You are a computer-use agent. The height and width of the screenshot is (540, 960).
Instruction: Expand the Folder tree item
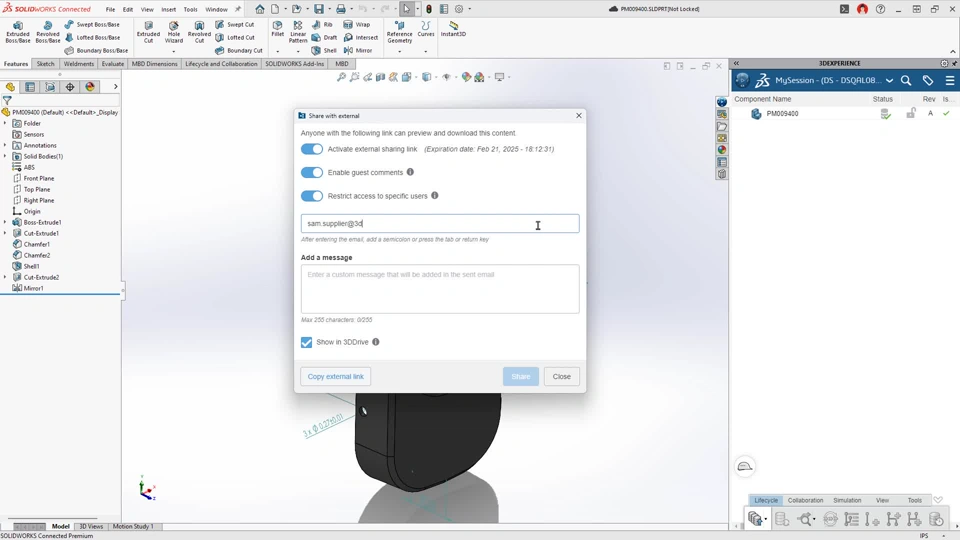pos(6,123)
